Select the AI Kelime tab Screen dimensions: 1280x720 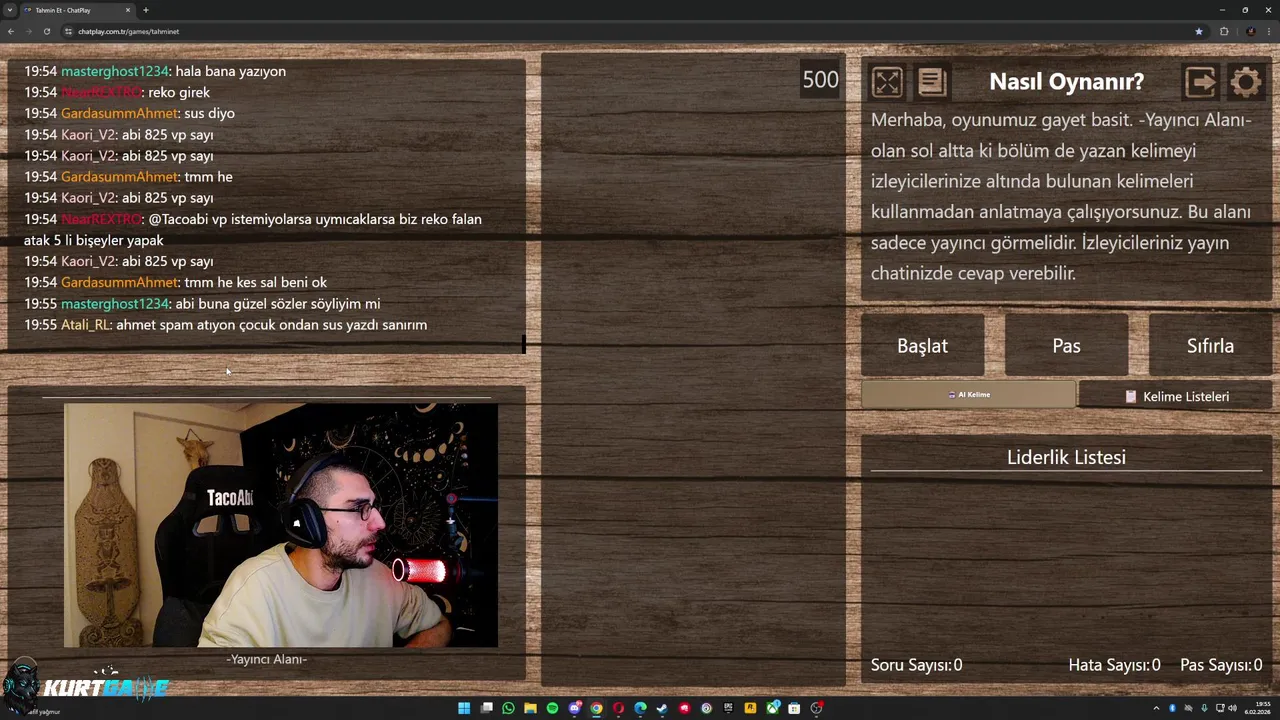[x=968, y=395]
